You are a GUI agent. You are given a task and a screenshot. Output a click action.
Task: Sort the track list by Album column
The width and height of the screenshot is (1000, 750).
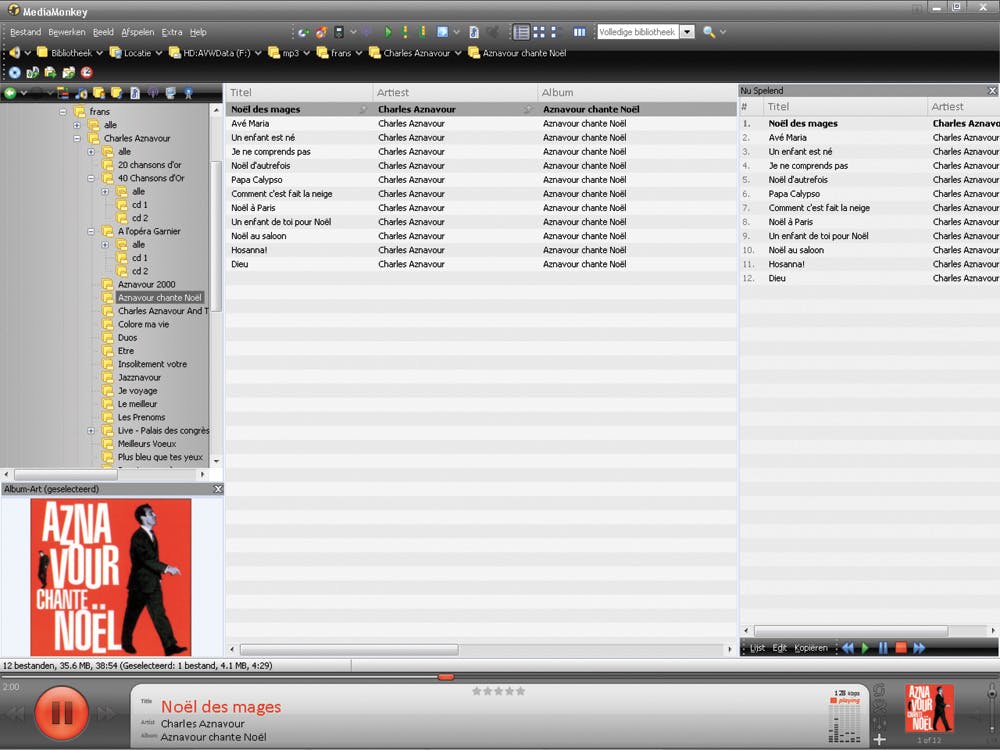pos(637,92)
